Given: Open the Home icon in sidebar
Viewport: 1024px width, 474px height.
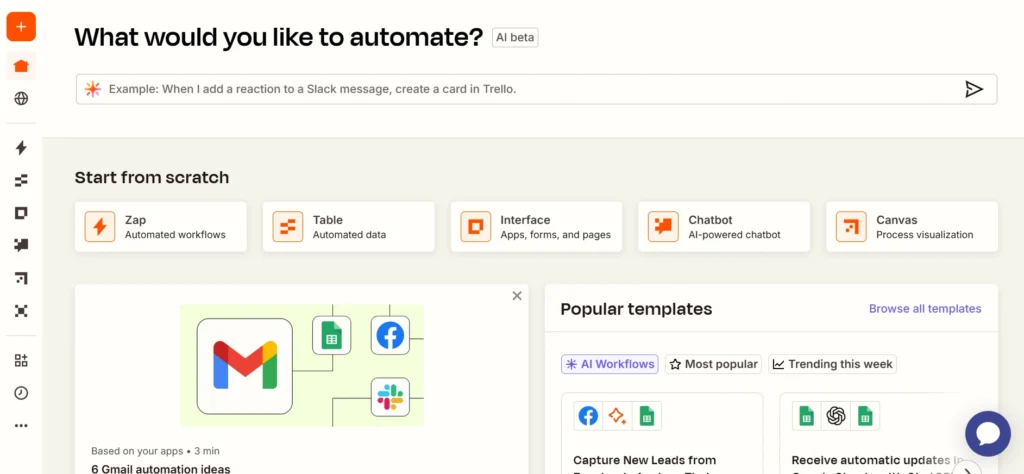Looking at the screenshot, I should [x=21, y=66].
